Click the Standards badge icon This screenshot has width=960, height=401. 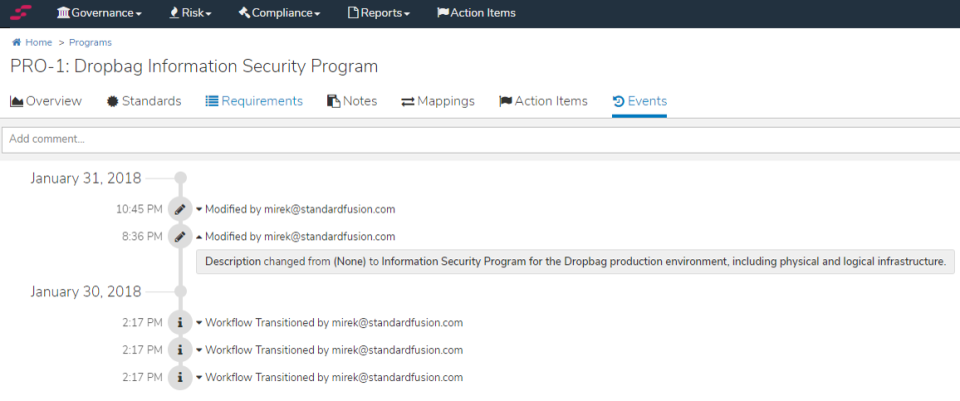click(x=113, y=101)
